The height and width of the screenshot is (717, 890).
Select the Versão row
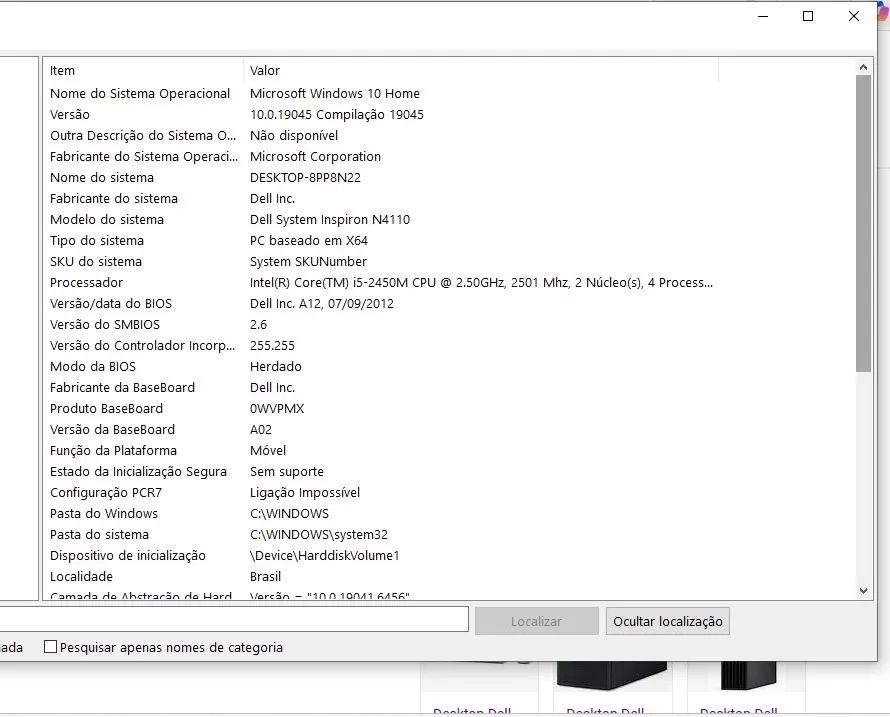(380, 114)
